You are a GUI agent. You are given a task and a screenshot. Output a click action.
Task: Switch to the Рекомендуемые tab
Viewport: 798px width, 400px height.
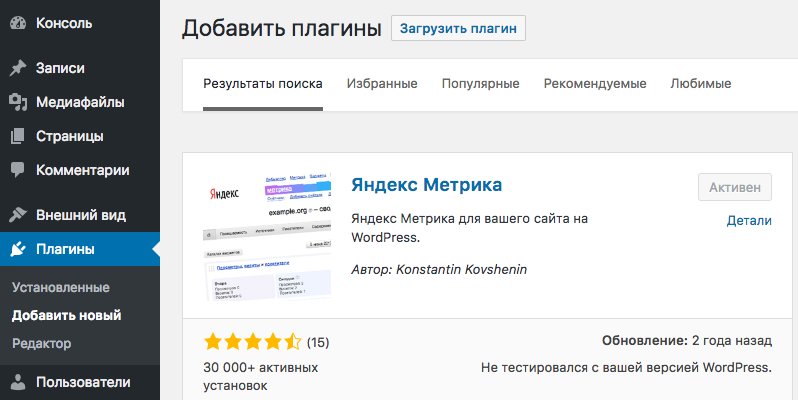595,84
